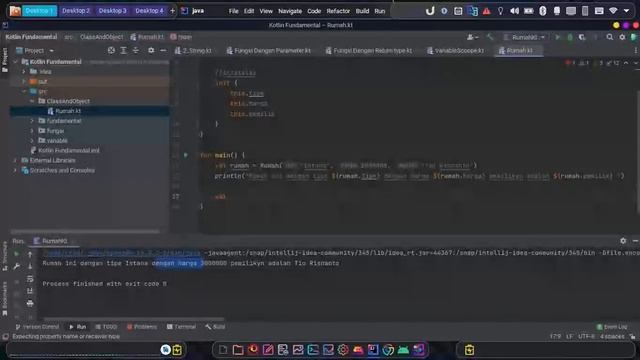Switch to Fungsi Dengan Return type.kt tab

click(x=369, y=51)
